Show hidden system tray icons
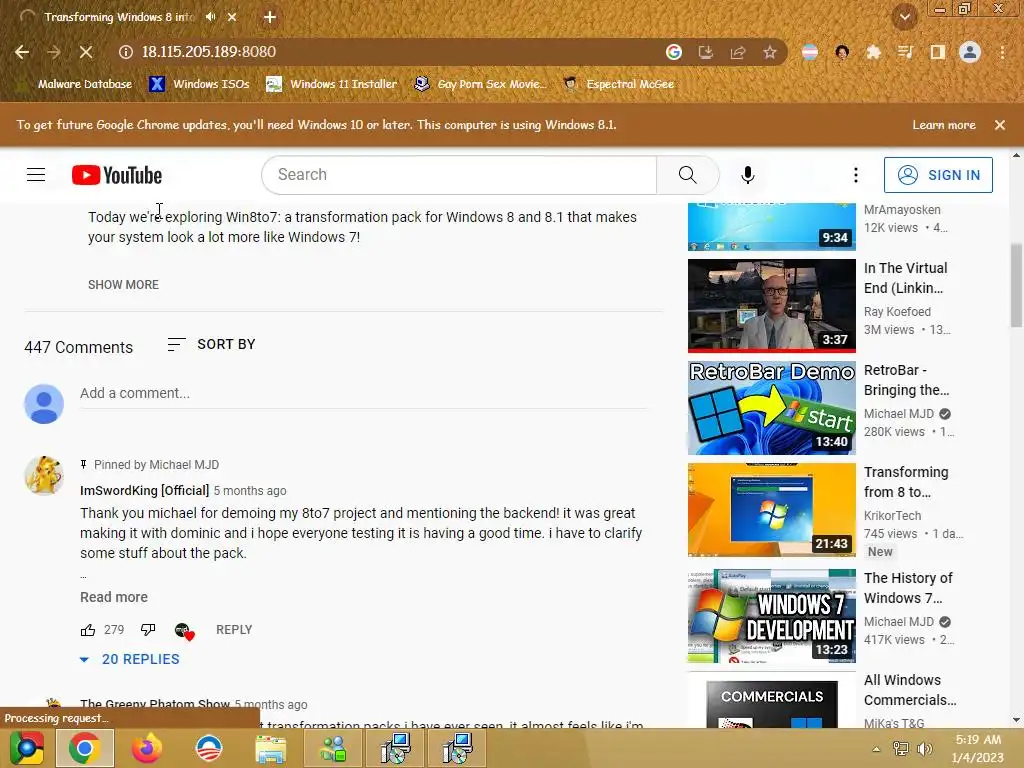Viewport: 1024px width, 768px height. [876, 749]
